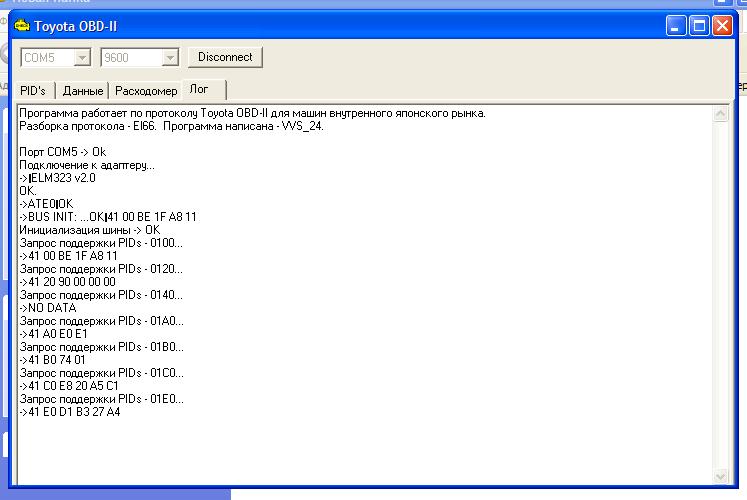Click the log line 'Порт COM5 -> Ok'
The height and width of the screenshot is (500, 747).
pyautogui.click(x=62, y=152)
